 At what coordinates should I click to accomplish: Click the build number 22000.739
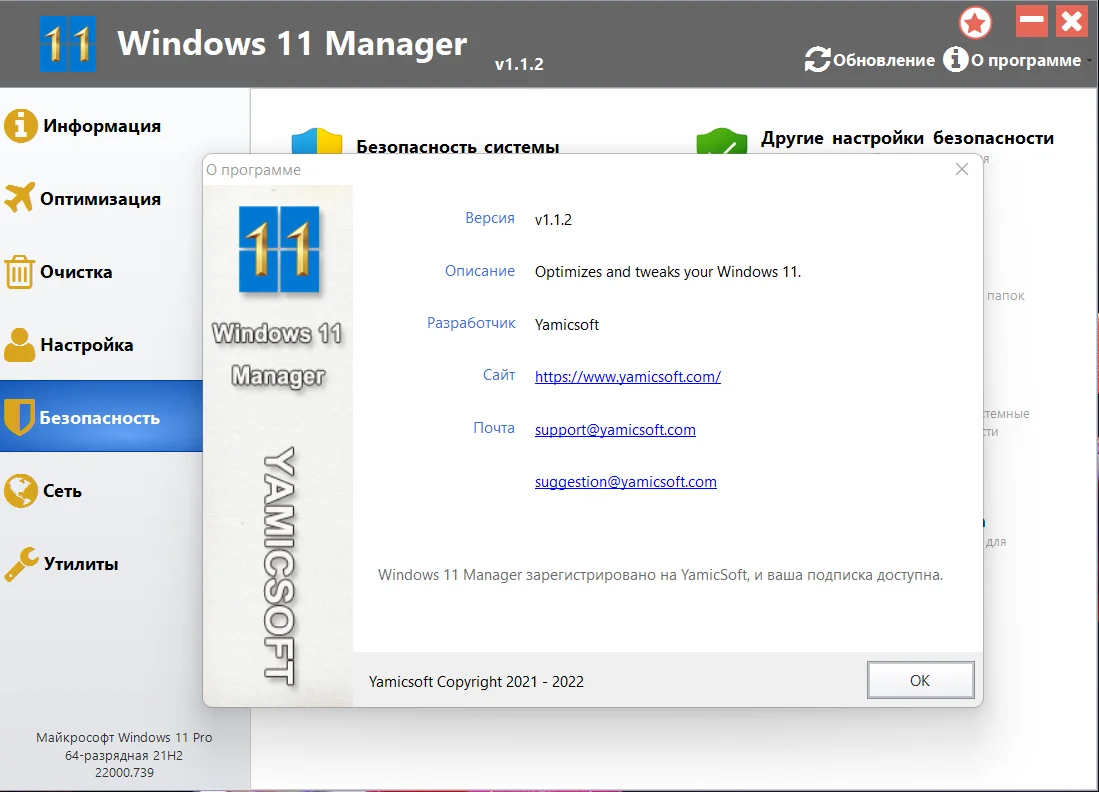(x=124, y=772)
